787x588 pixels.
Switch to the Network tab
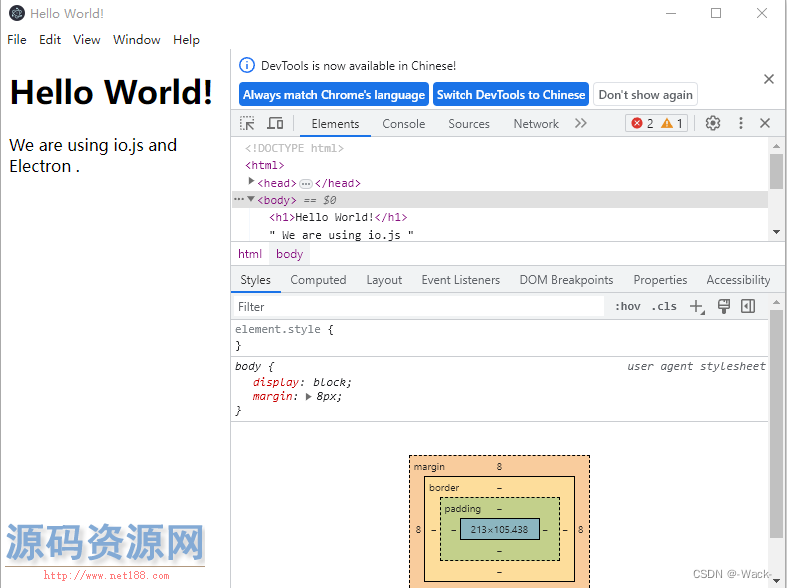(x=536, y=124)
